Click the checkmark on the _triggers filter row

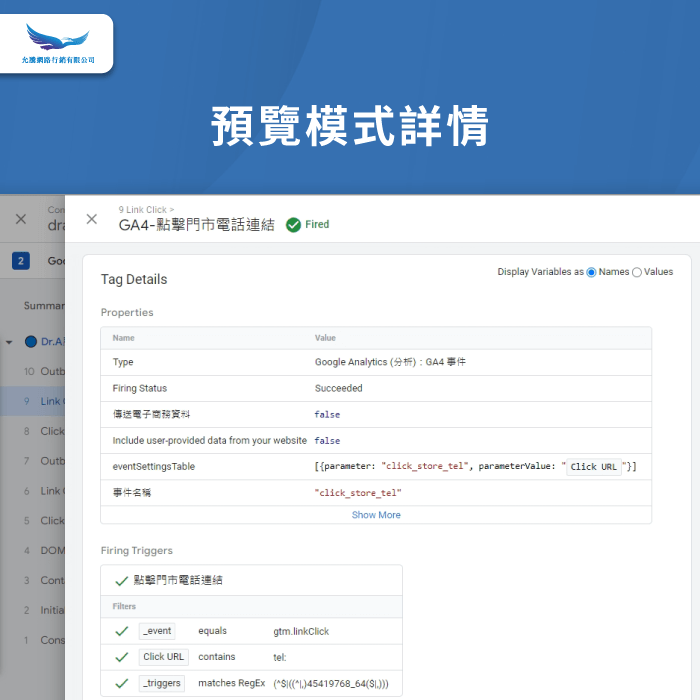coord(121,683)
